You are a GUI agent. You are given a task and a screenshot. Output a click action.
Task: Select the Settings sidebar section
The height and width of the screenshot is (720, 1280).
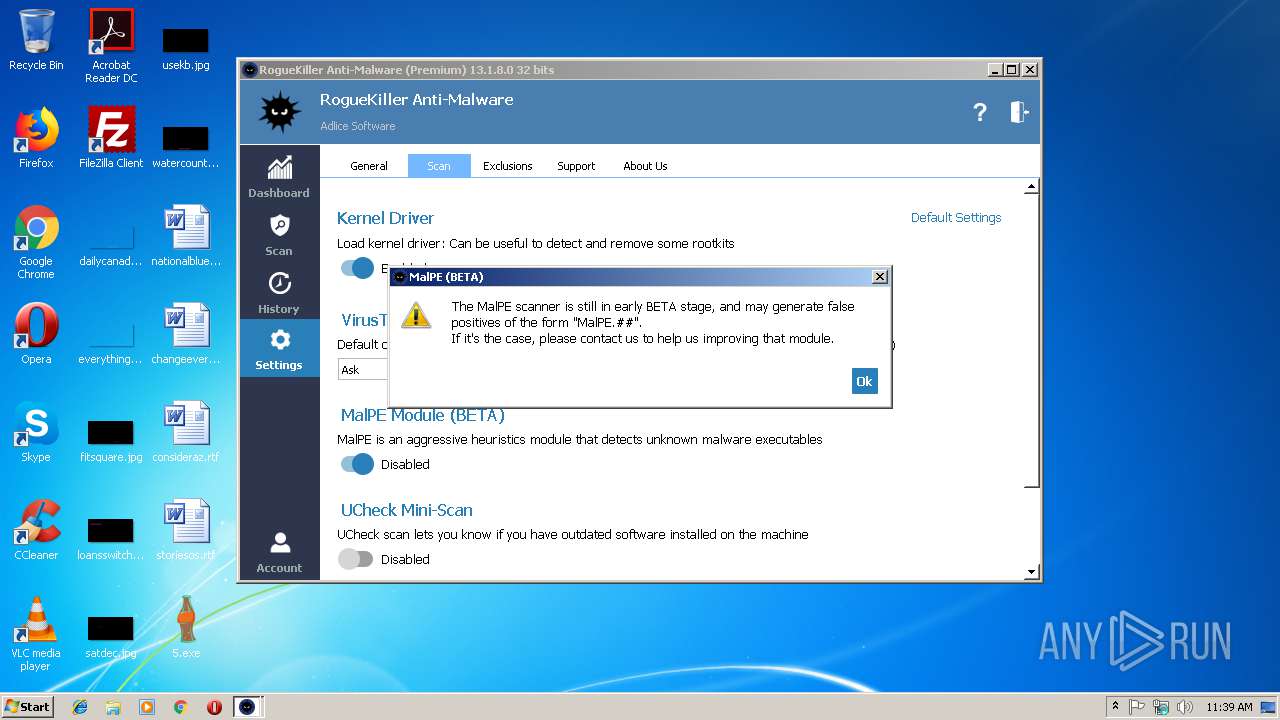tap(279, 348)
